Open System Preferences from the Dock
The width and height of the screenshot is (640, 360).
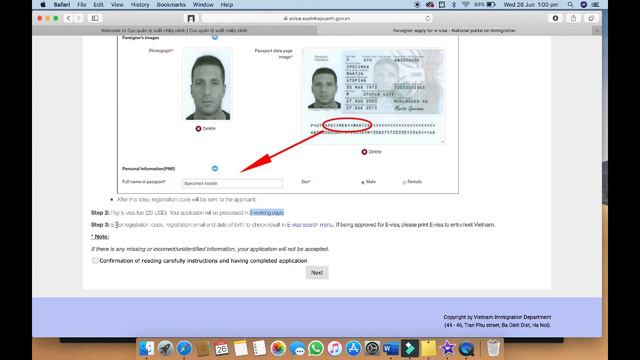372,349
